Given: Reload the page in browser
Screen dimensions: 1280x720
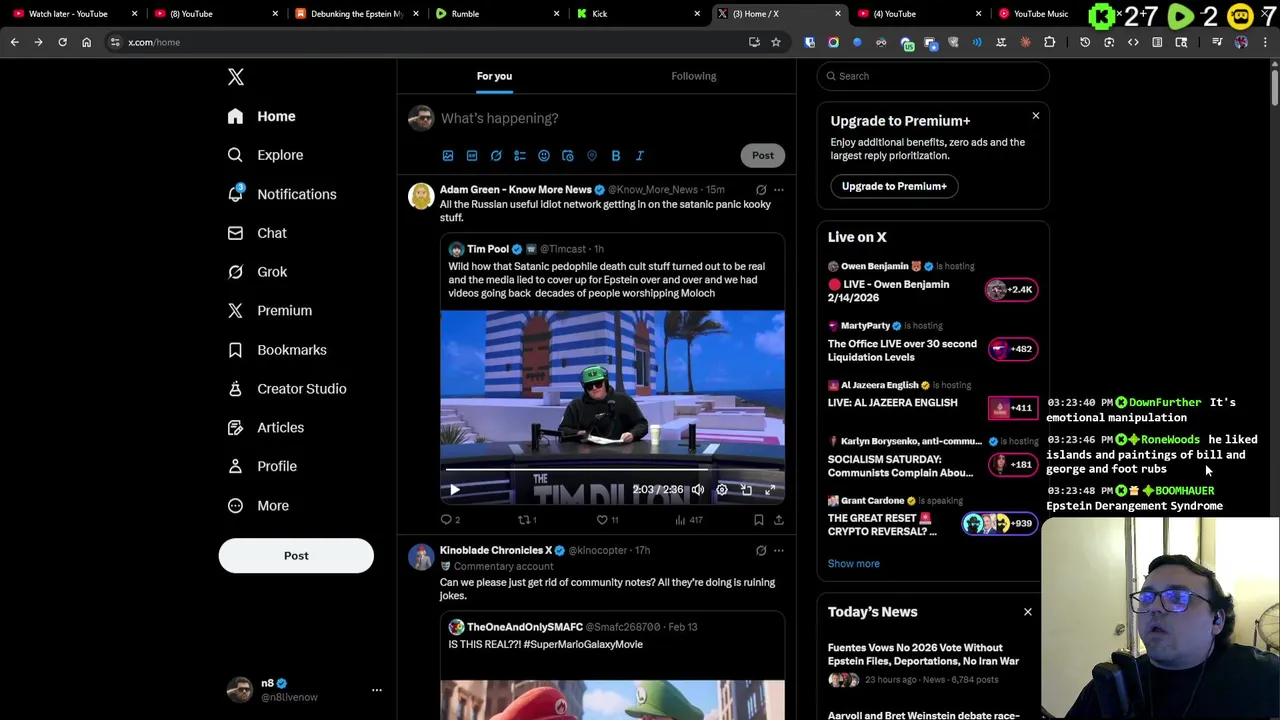Looking at the screenshot, I should pos(62,42).
